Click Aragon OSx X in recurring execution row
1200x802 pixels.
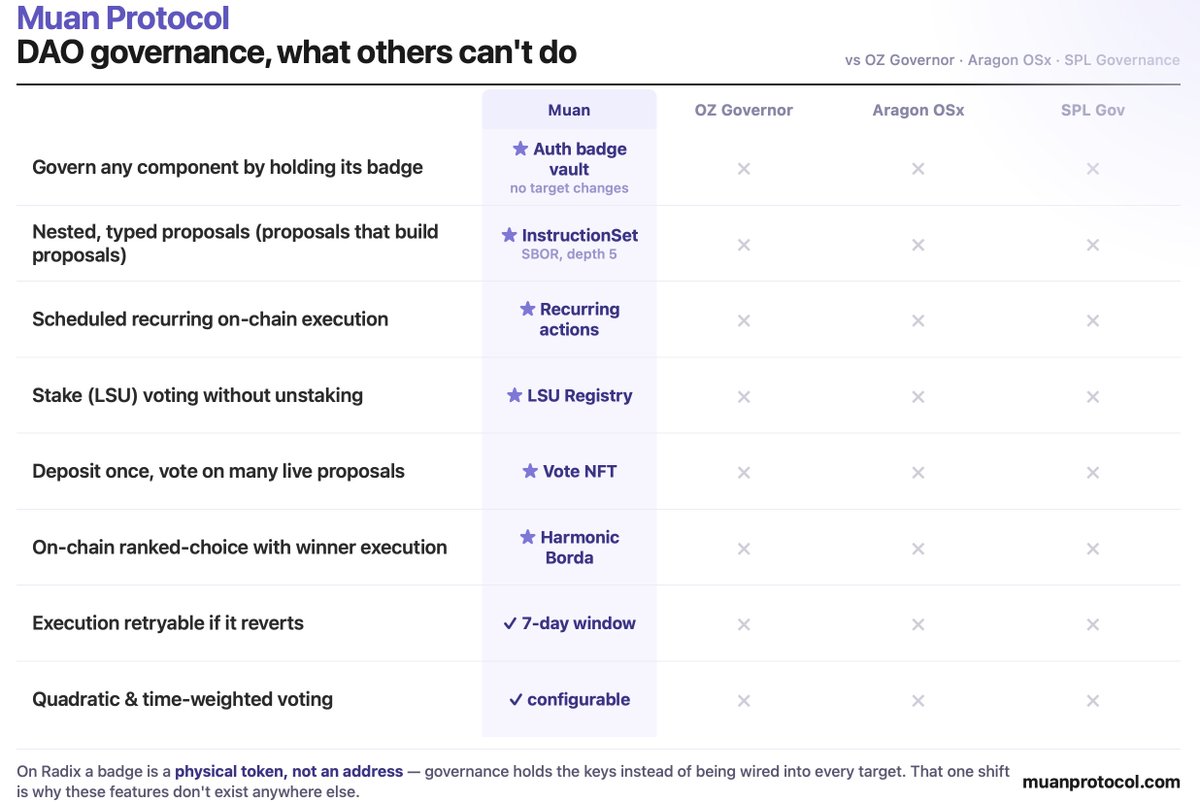(918, 321)
